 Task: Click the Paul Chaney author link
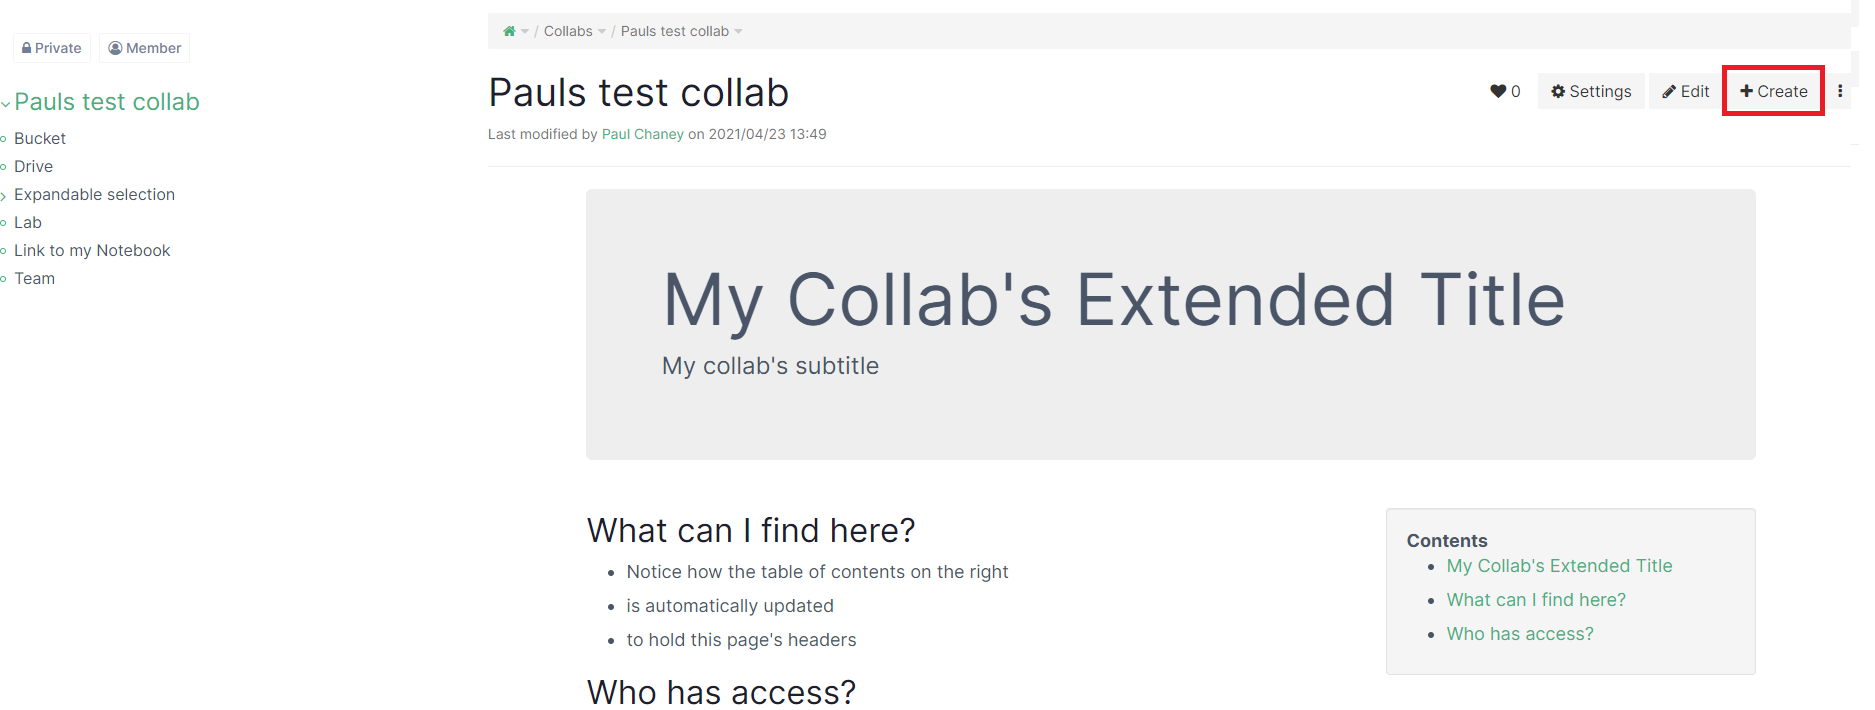click(x=642, y=134)
